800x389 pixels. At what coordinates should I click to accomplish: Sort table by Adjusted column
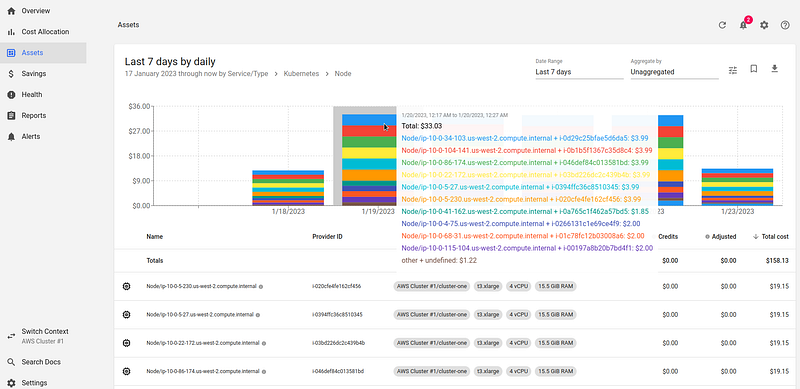pos(720,237)
